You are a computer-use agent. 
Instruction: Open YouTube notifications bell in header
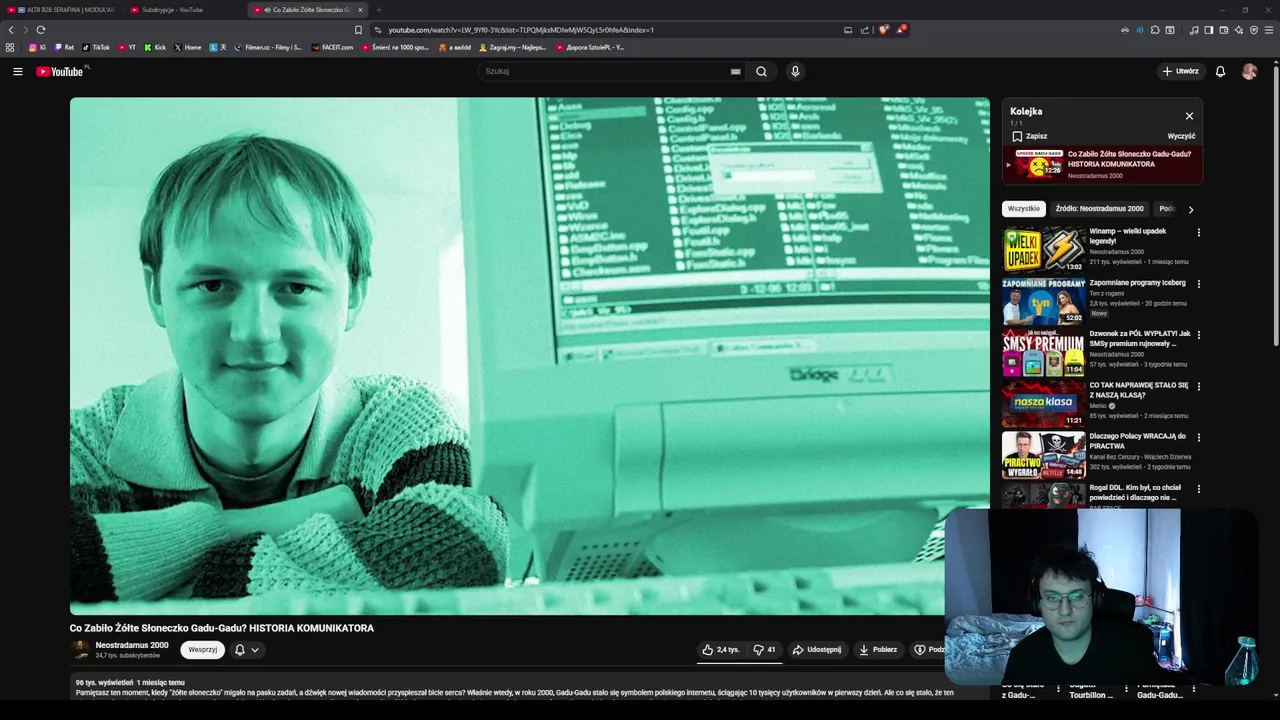[x=1220, y=71]
